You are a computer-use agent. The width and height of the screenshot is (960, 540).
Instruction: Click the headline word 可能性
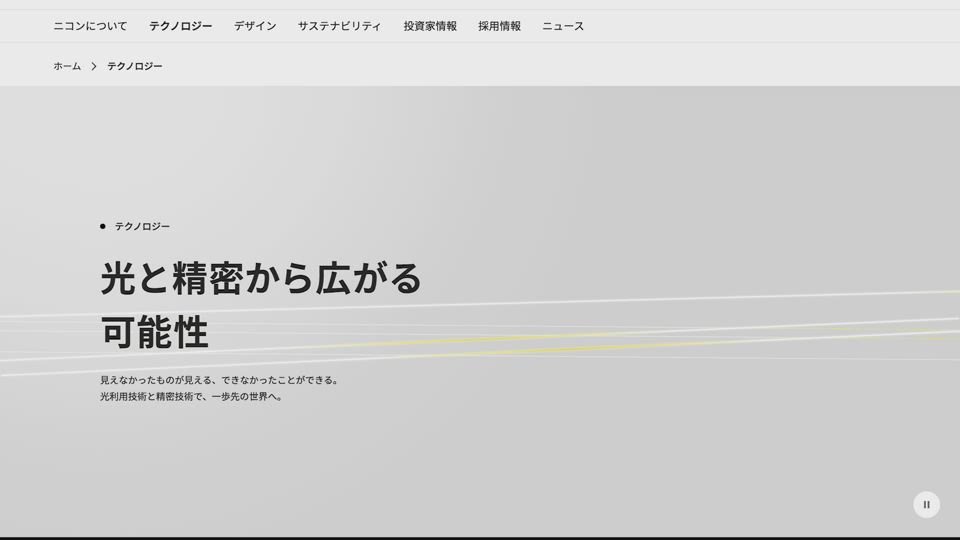coord(154,332)
